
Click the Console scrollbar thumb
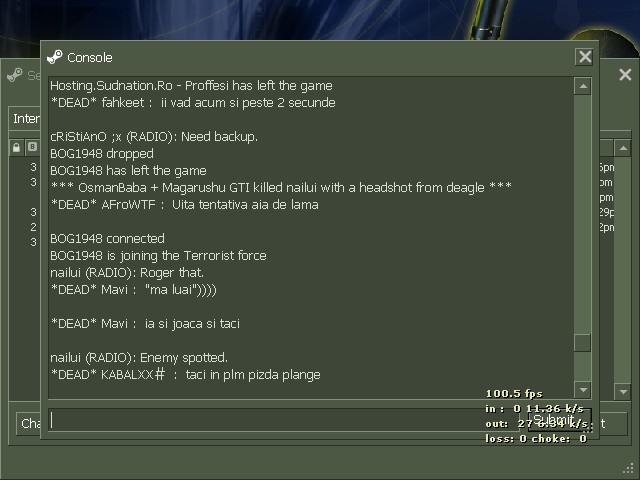pos(583,343)
